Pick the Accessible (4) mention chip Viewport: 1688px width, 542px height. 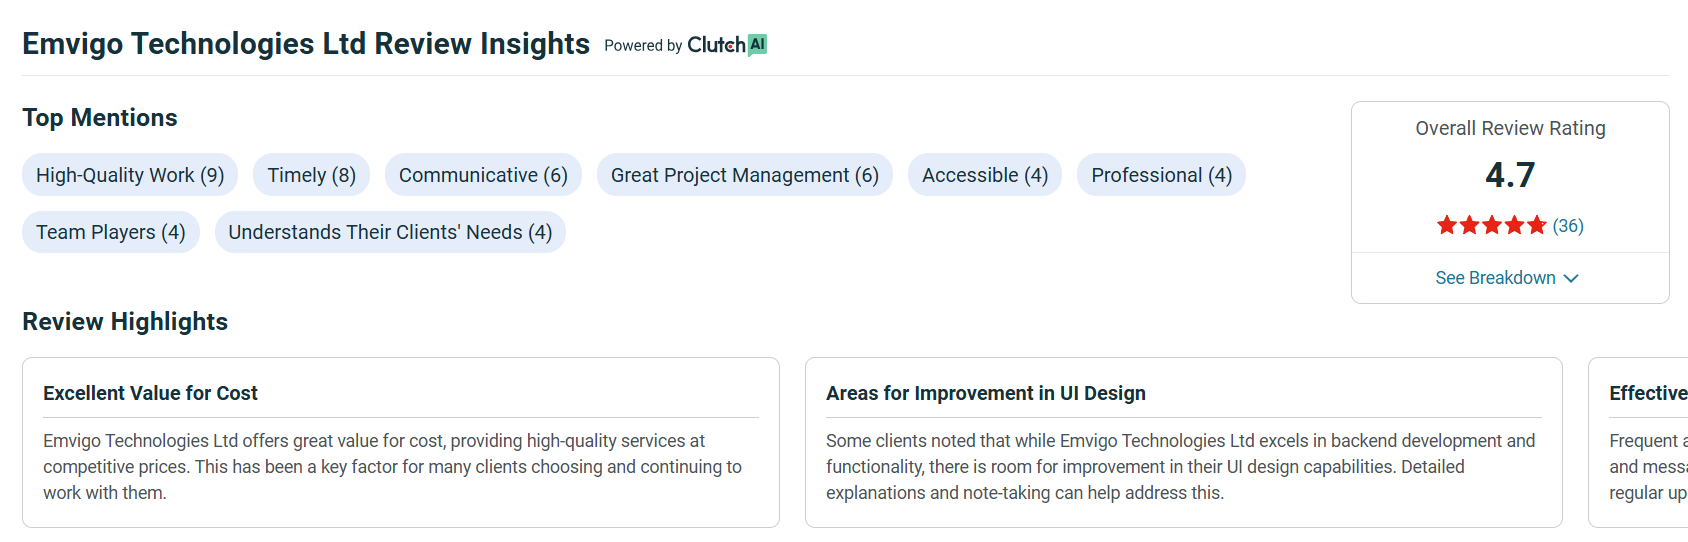pyautogui.click(x=985, y=175)
